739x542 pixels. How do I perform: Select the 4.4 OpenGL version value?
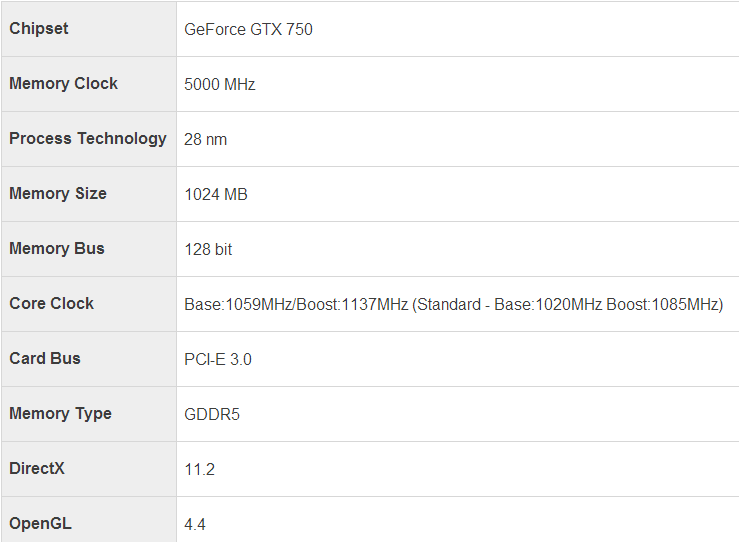point(195,525)
